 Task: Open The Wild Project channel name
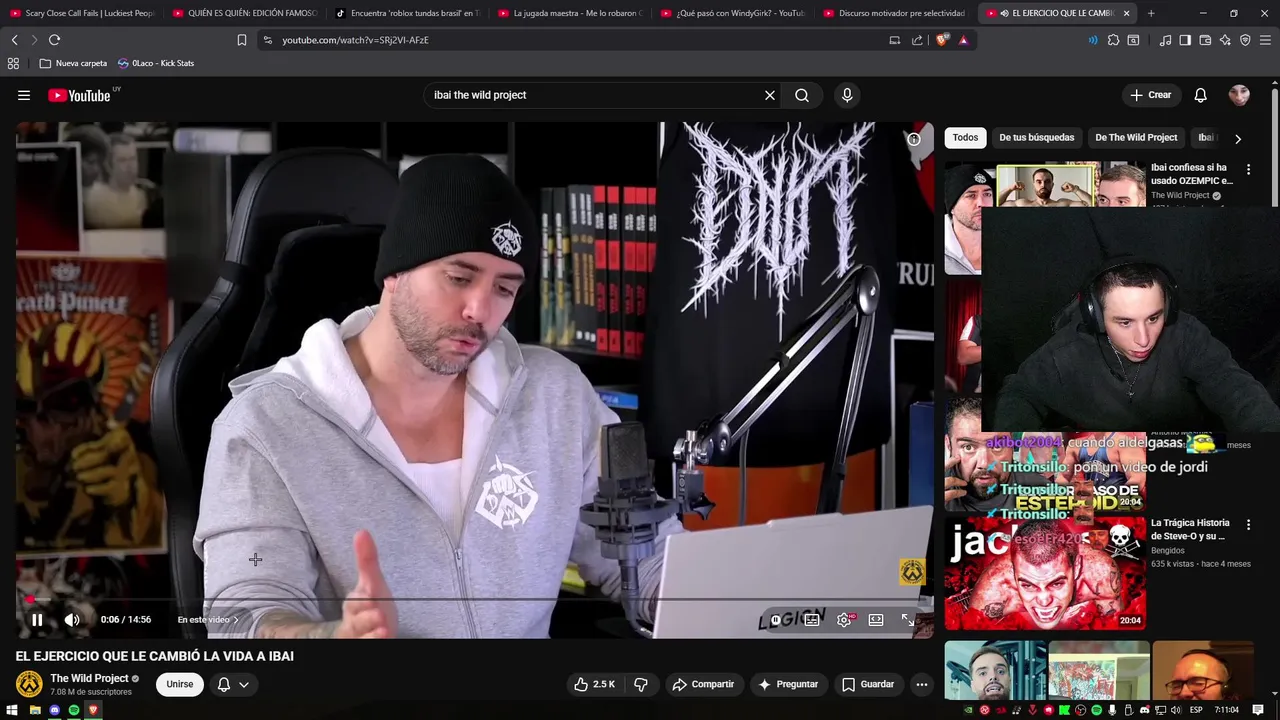coord(90,678)
